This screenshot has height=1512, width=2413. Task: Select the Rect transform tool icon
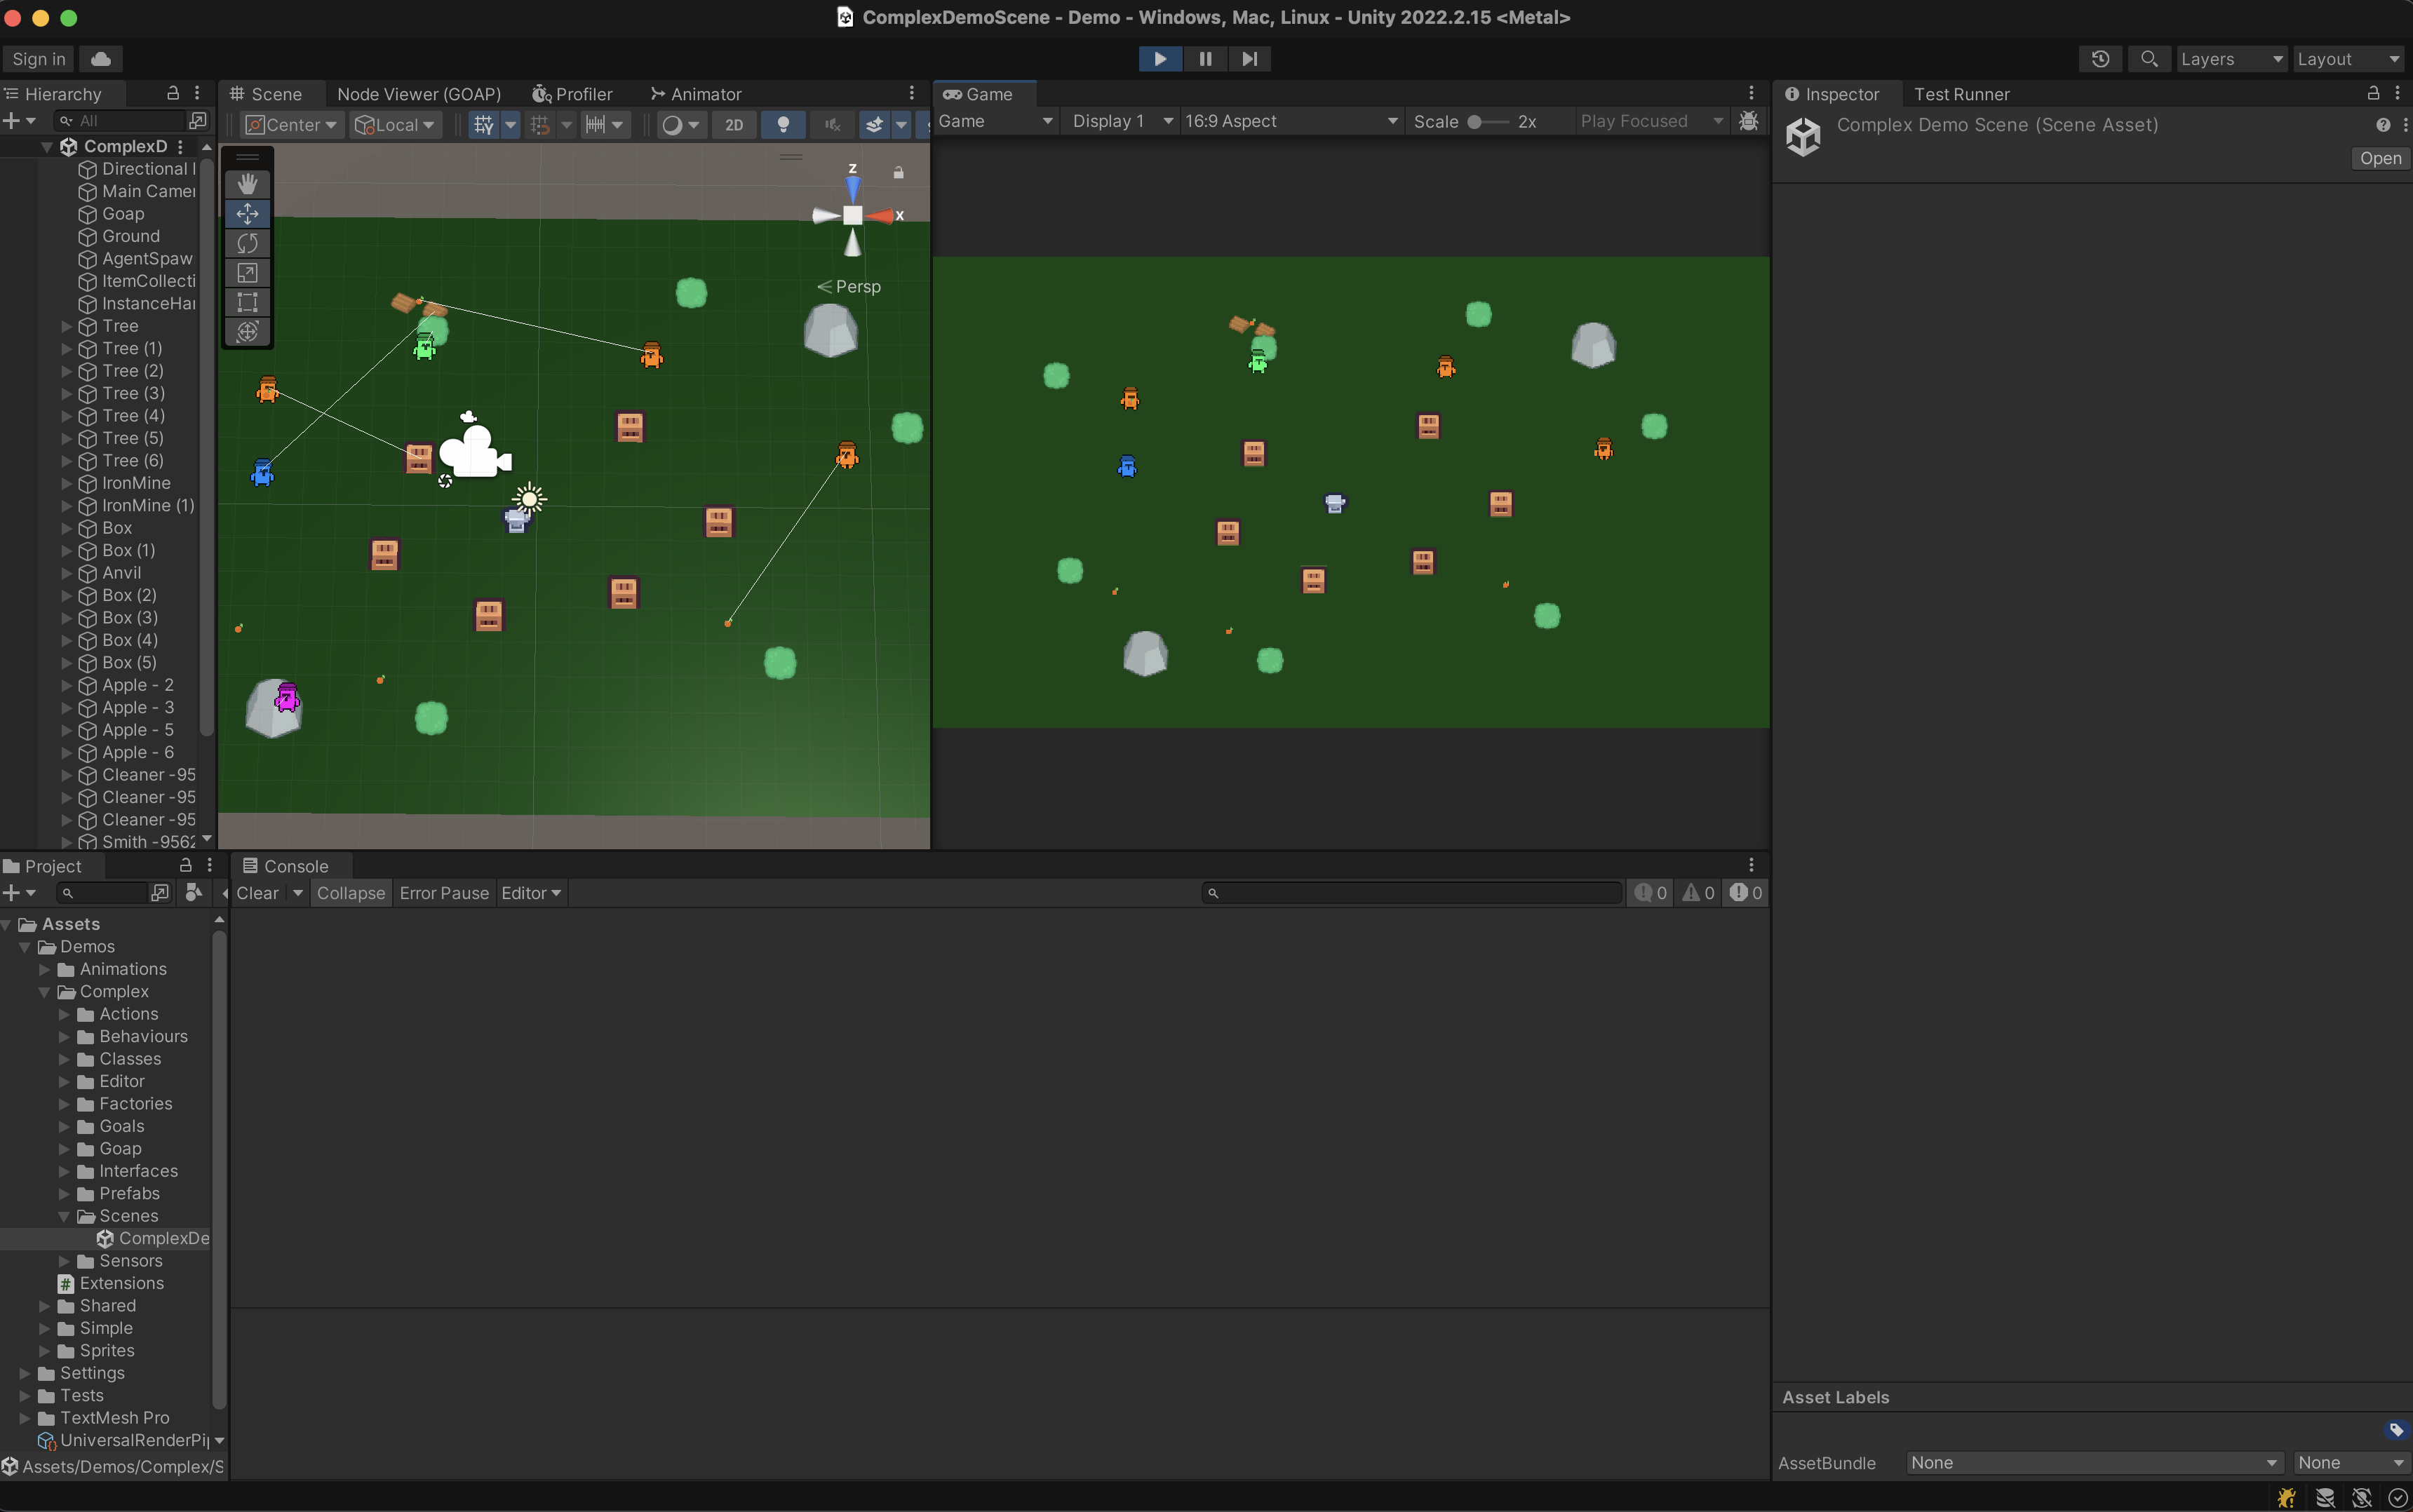coord(247,302)
